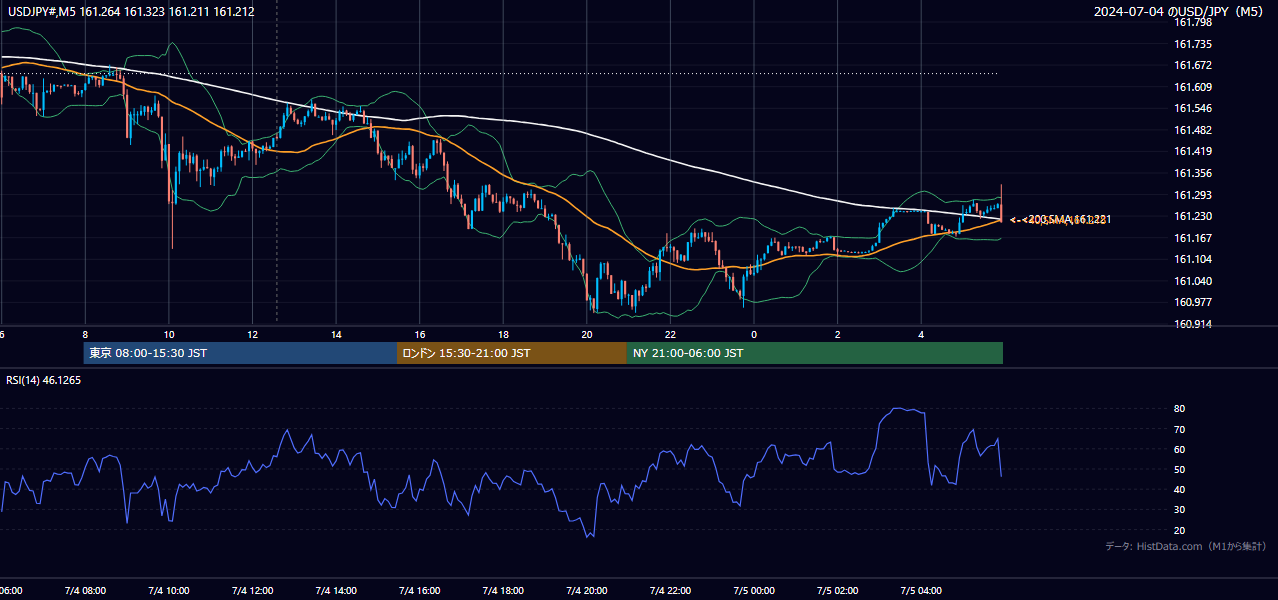Click price axis label 161.040
The width and height of the screenshot is (1278, 600).
pyautogui.click(x=1193, y=281)
